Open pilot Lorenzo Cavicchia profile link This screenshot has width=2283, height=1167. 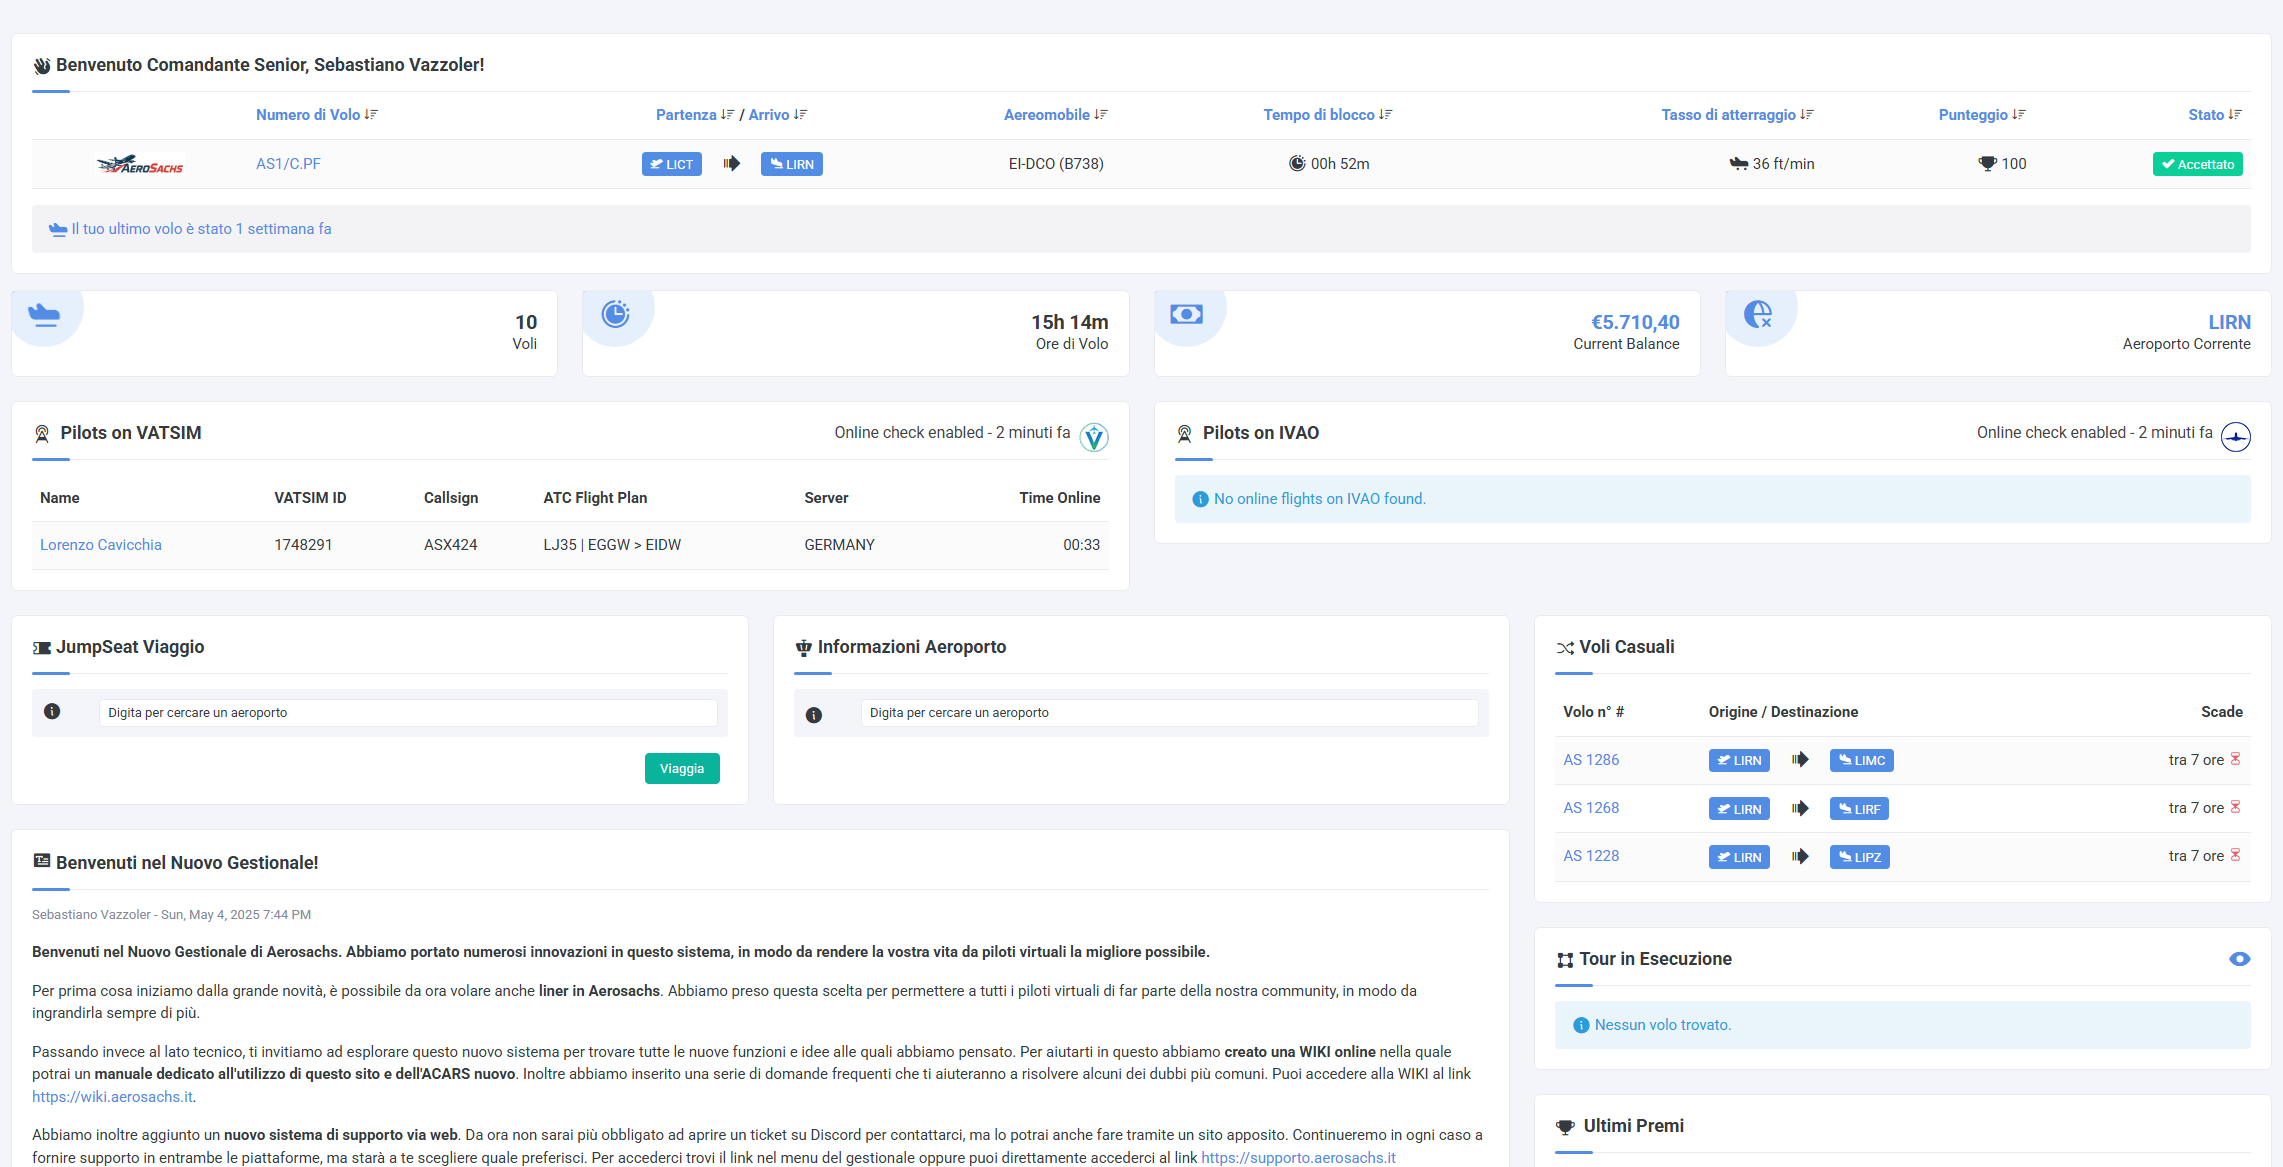point(101,545)
